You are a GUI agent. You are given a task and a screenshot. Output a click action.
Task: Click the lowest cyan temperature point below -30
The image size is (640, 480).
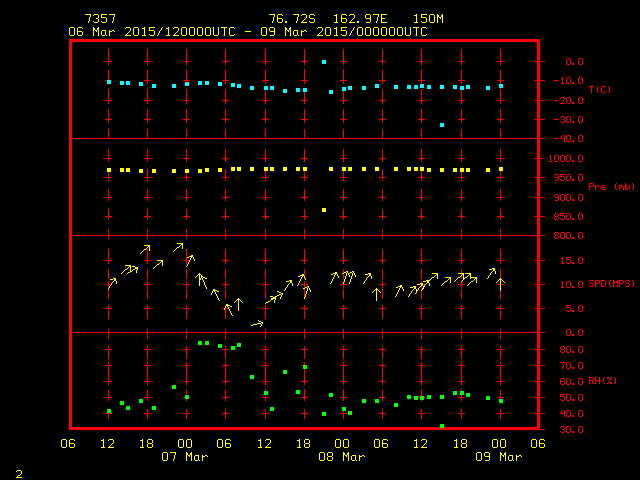441,125
